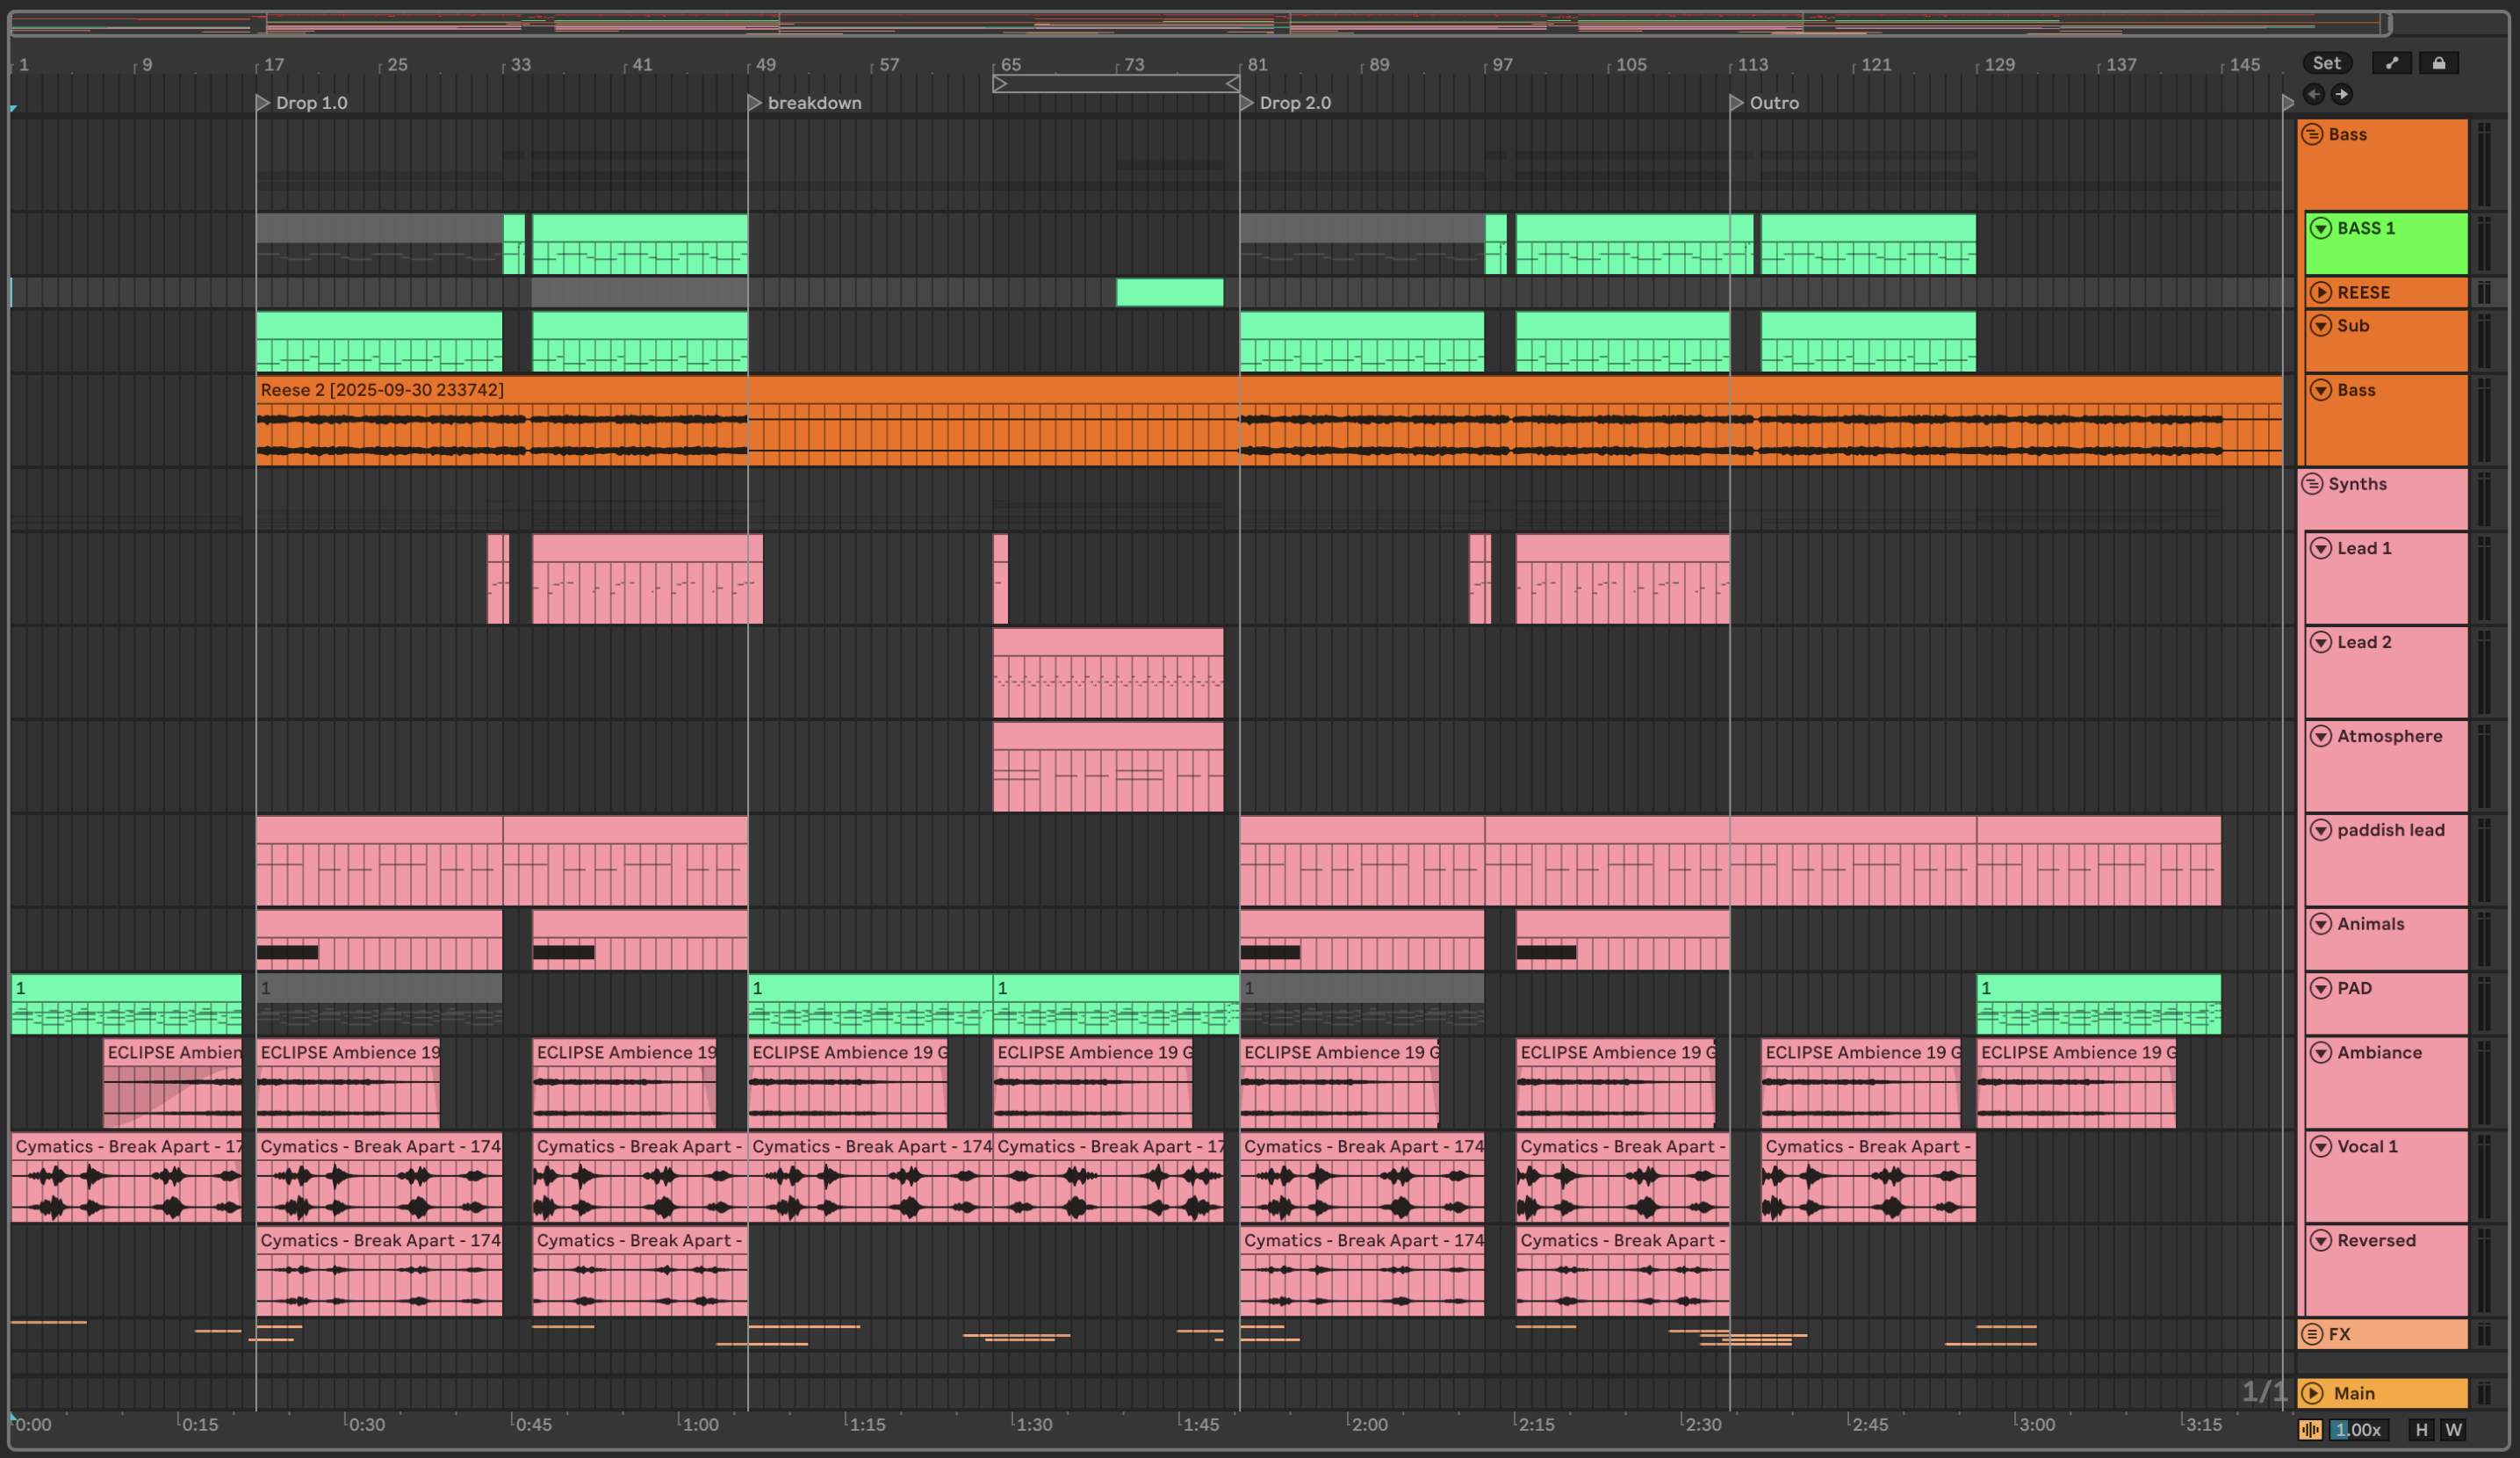Click the lock envelopes padlock icon
Image resolution: width=2520 pixels, height=1458 pixels.
pyautogui.click(x=2438, y=63)
